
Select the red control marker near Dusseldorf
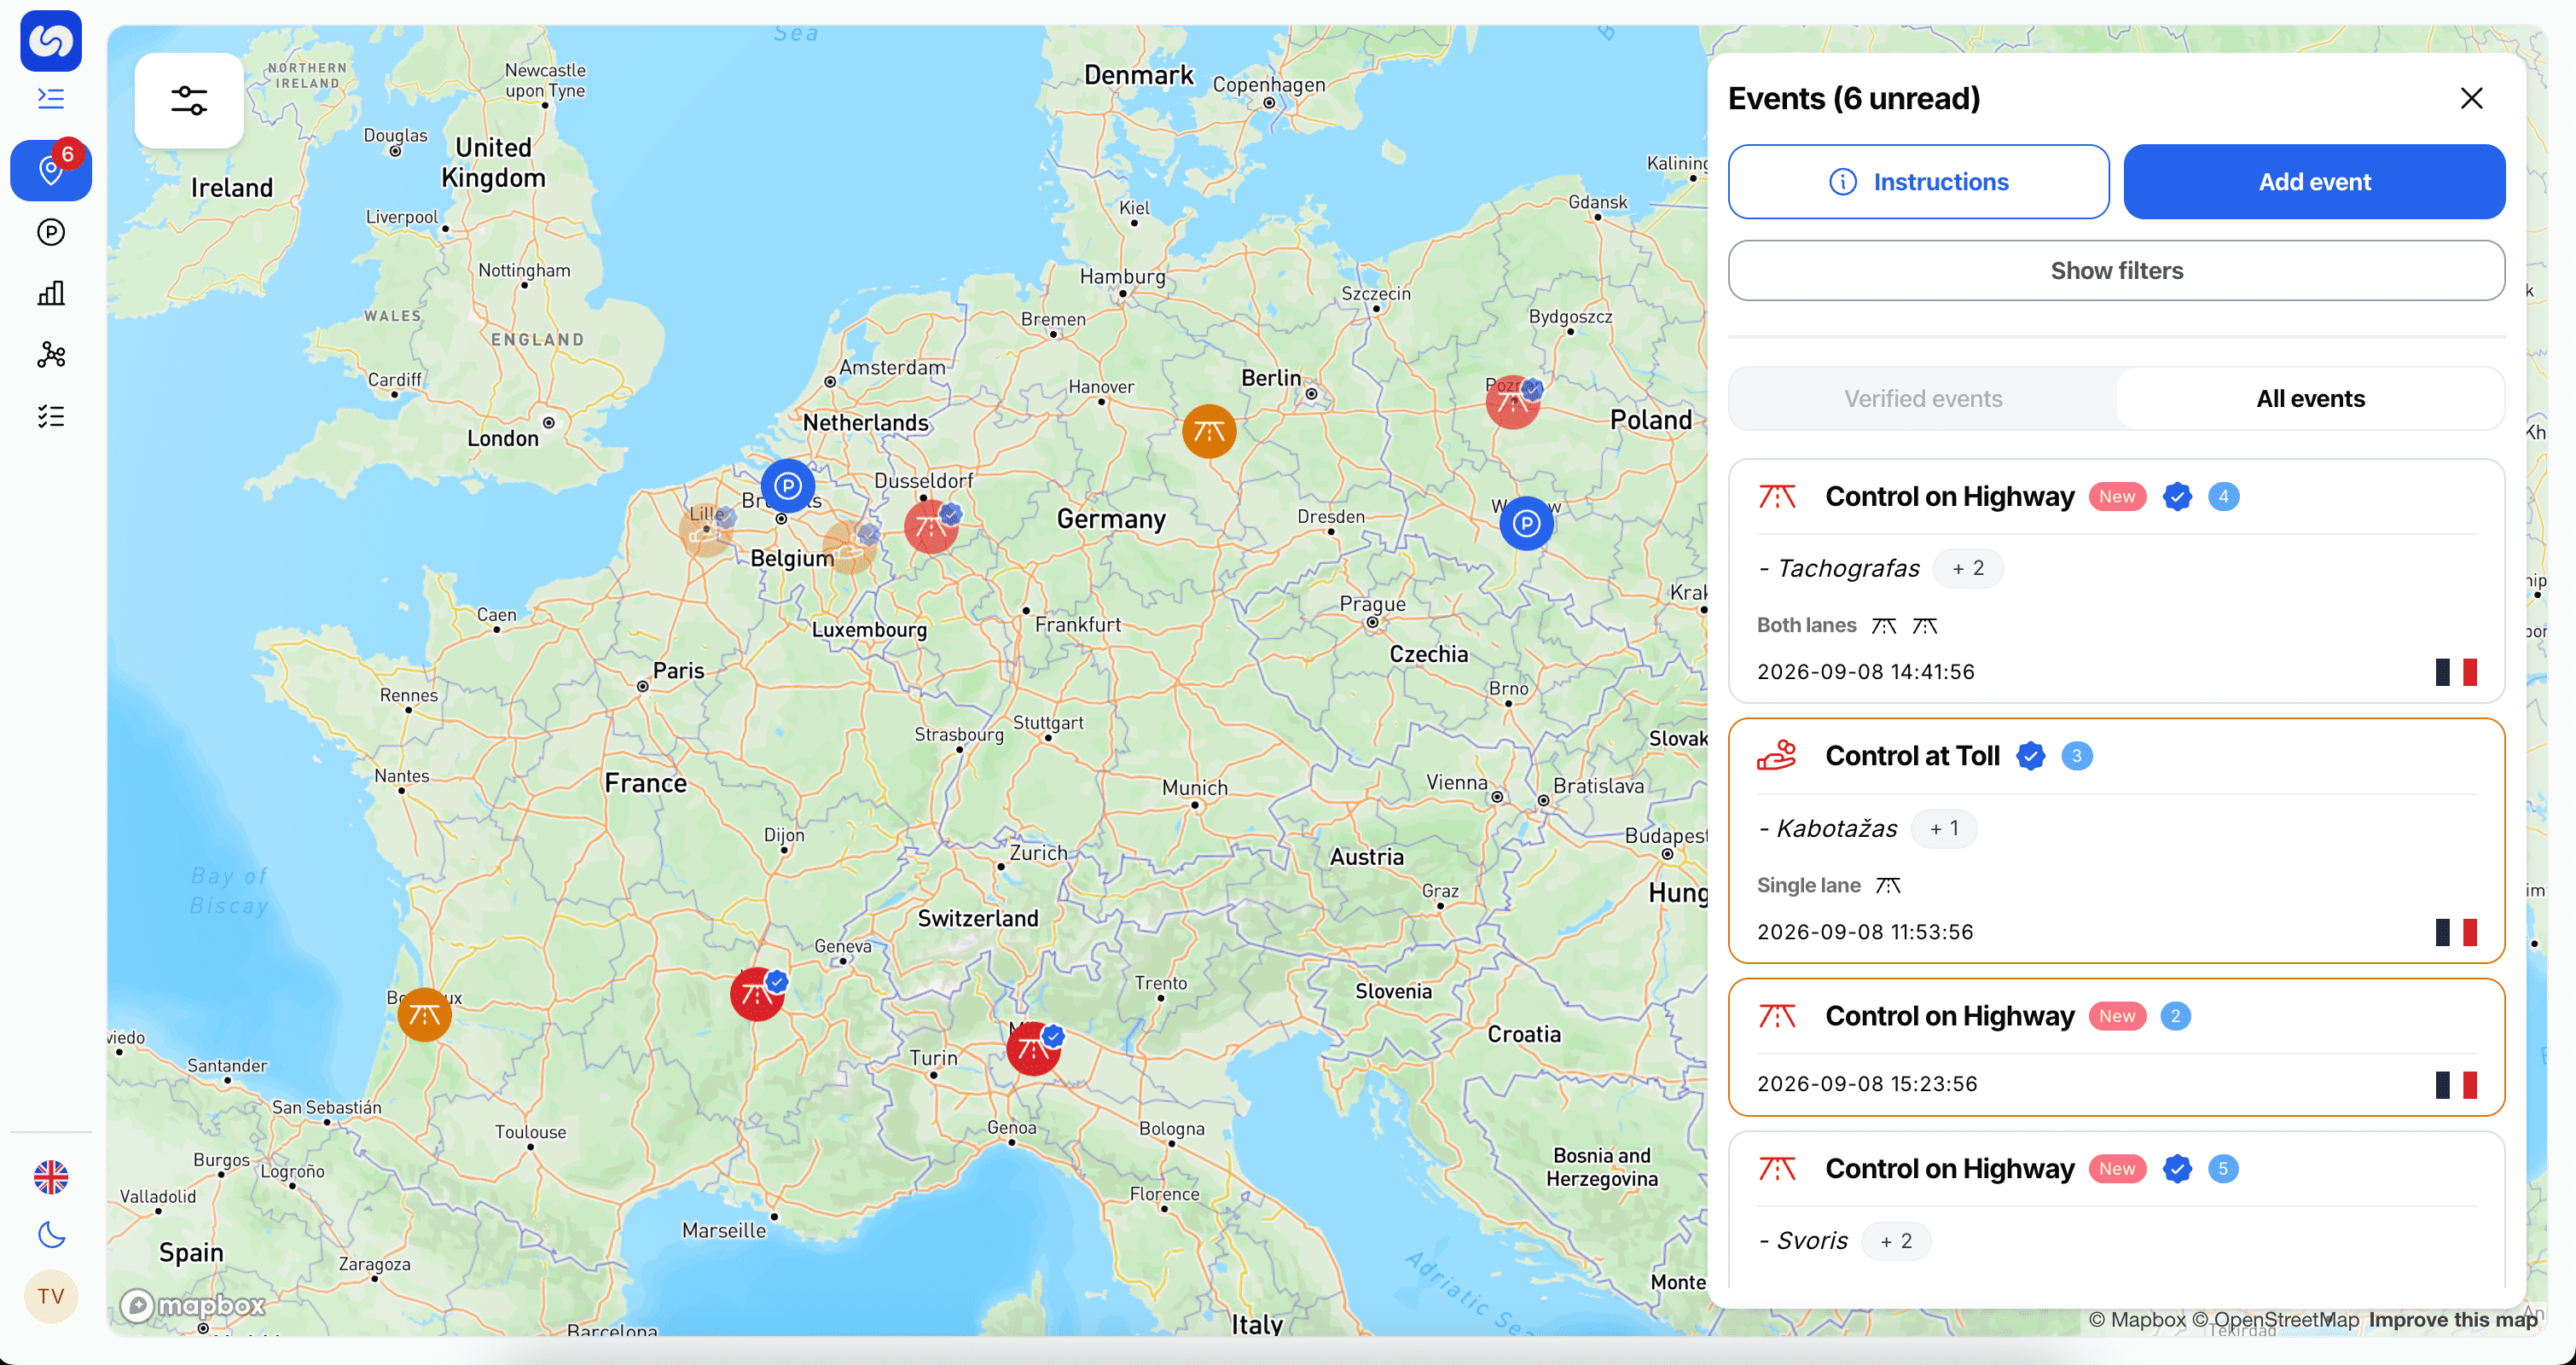click(931, 527)
